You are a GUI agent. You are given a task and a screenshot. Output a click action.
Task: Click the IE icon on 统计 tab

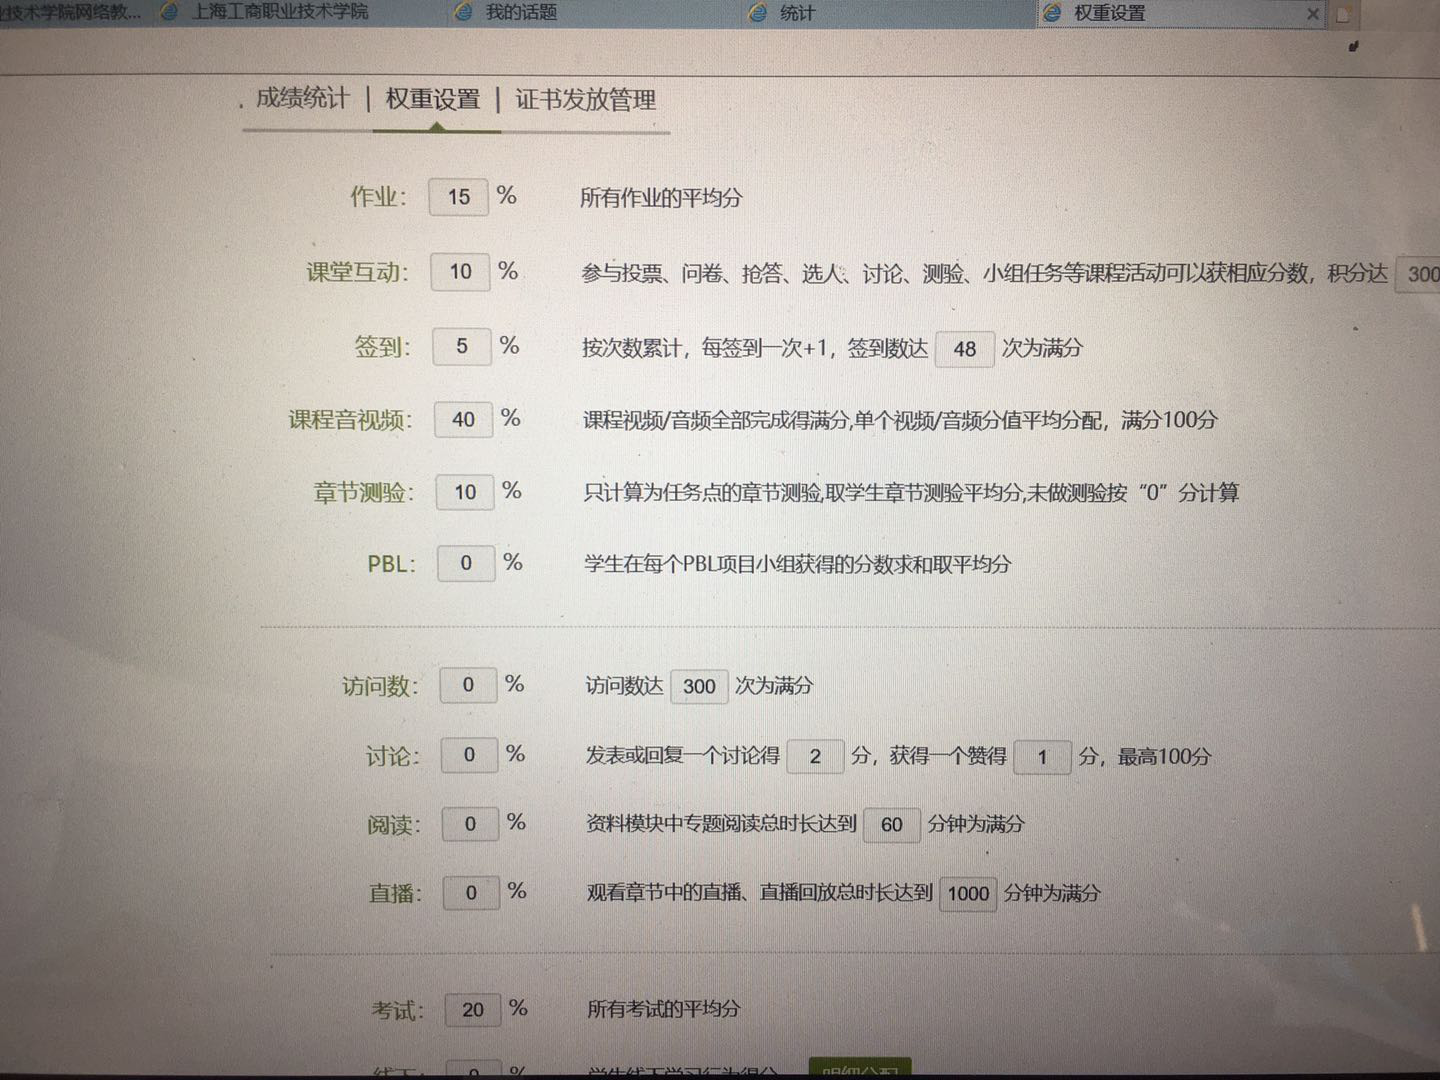tap(759, 12)
